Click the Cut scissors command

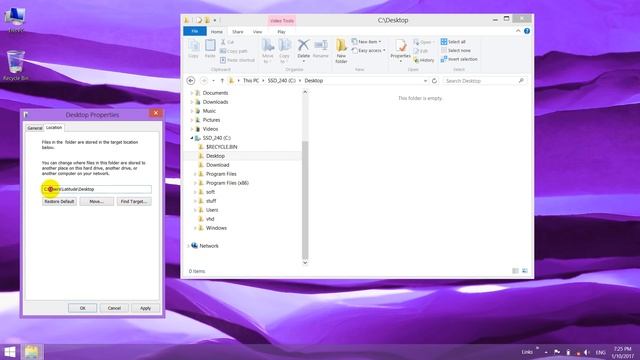click(227, 42)
